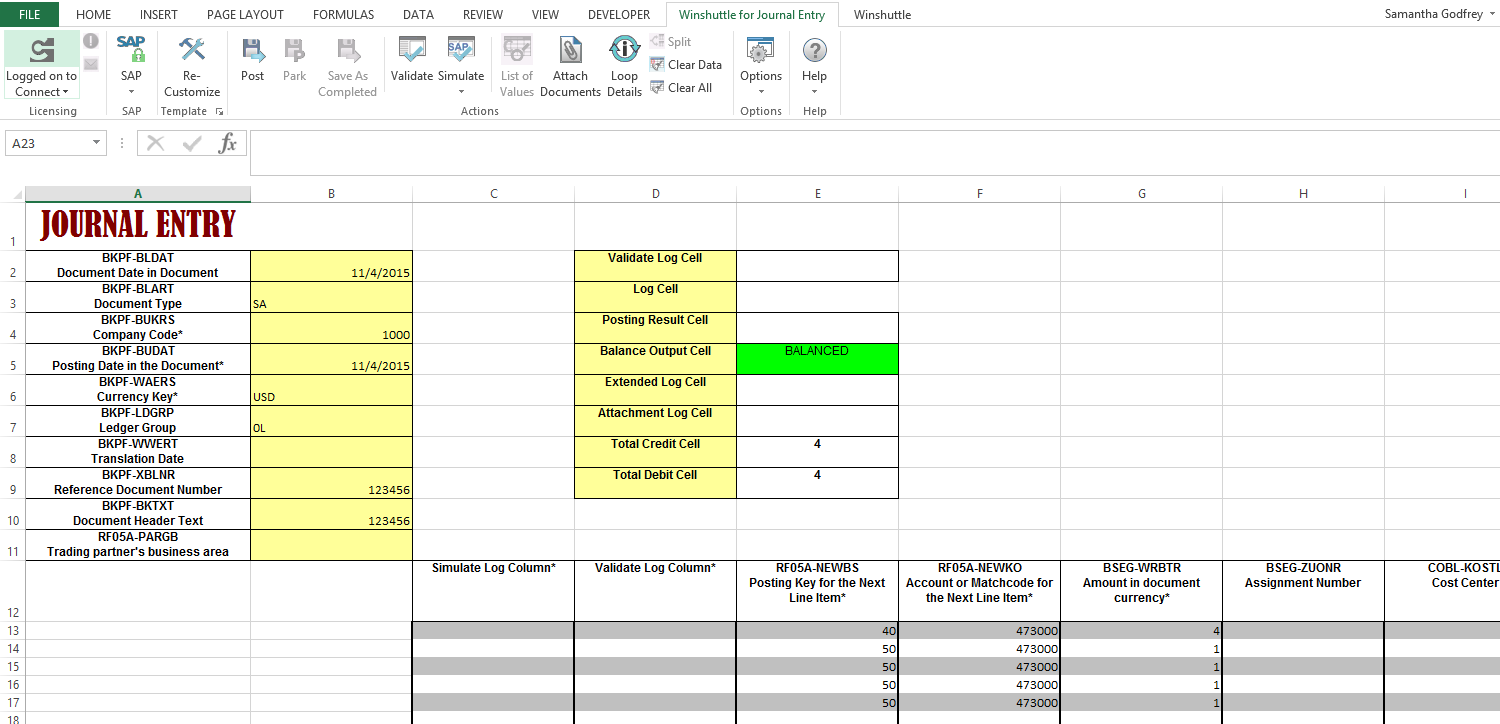The image size is (1500, 724).
Task: Click Save As Completed icon
Action: (347, 50)
